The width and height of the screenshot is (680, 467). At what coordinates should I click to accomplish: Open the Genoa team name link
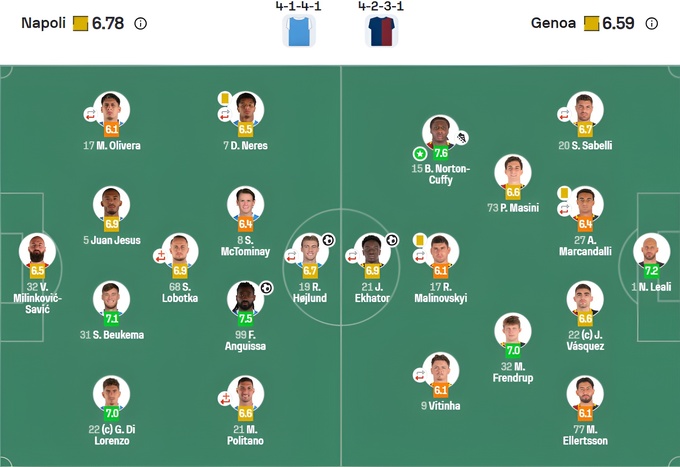coord(556,22)
